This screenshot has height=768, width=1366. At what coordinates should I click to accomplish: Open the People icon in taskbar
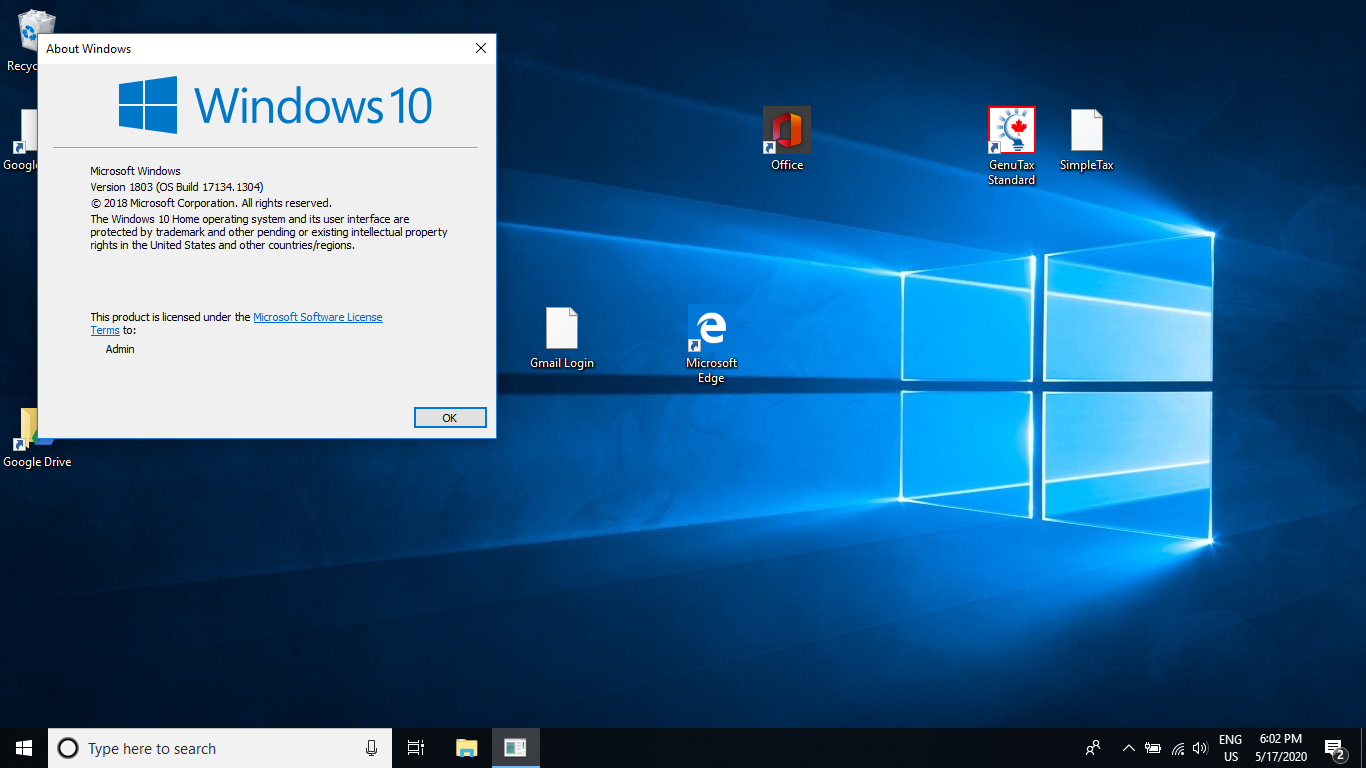click(1094, 748)
